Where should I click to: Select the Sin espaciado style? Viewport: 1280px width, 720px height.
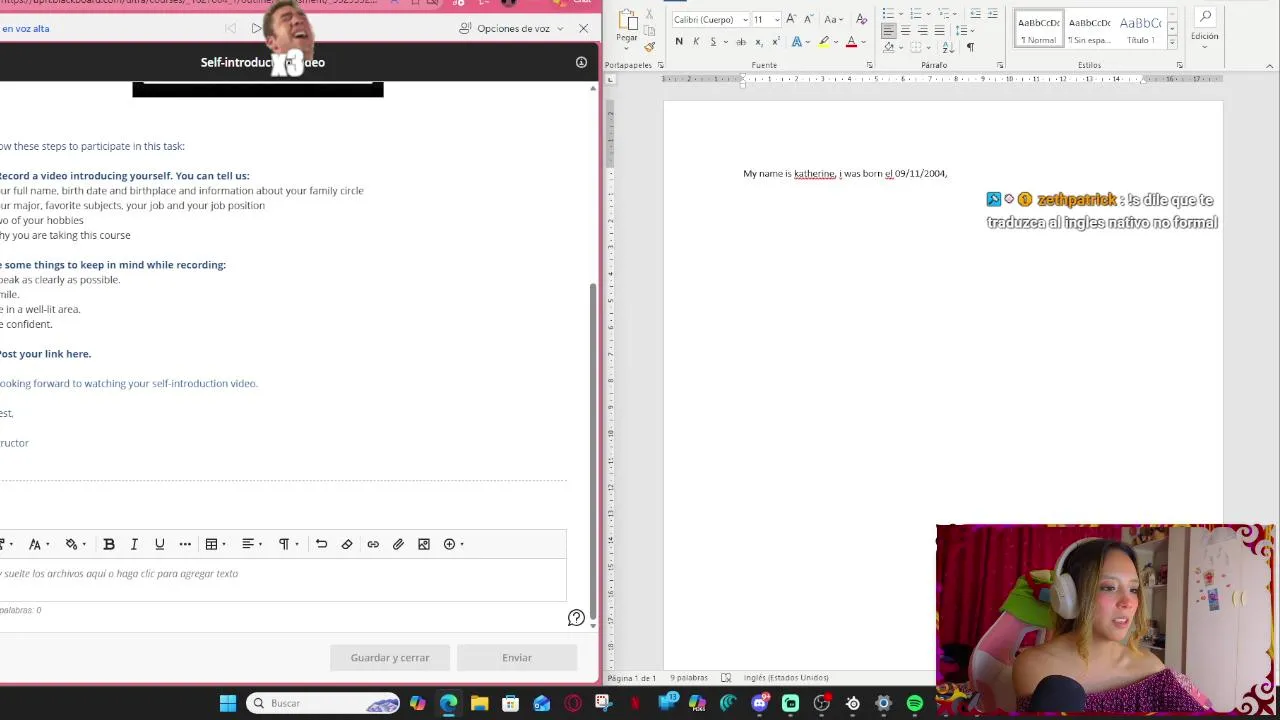click(x=1089, y=29)
